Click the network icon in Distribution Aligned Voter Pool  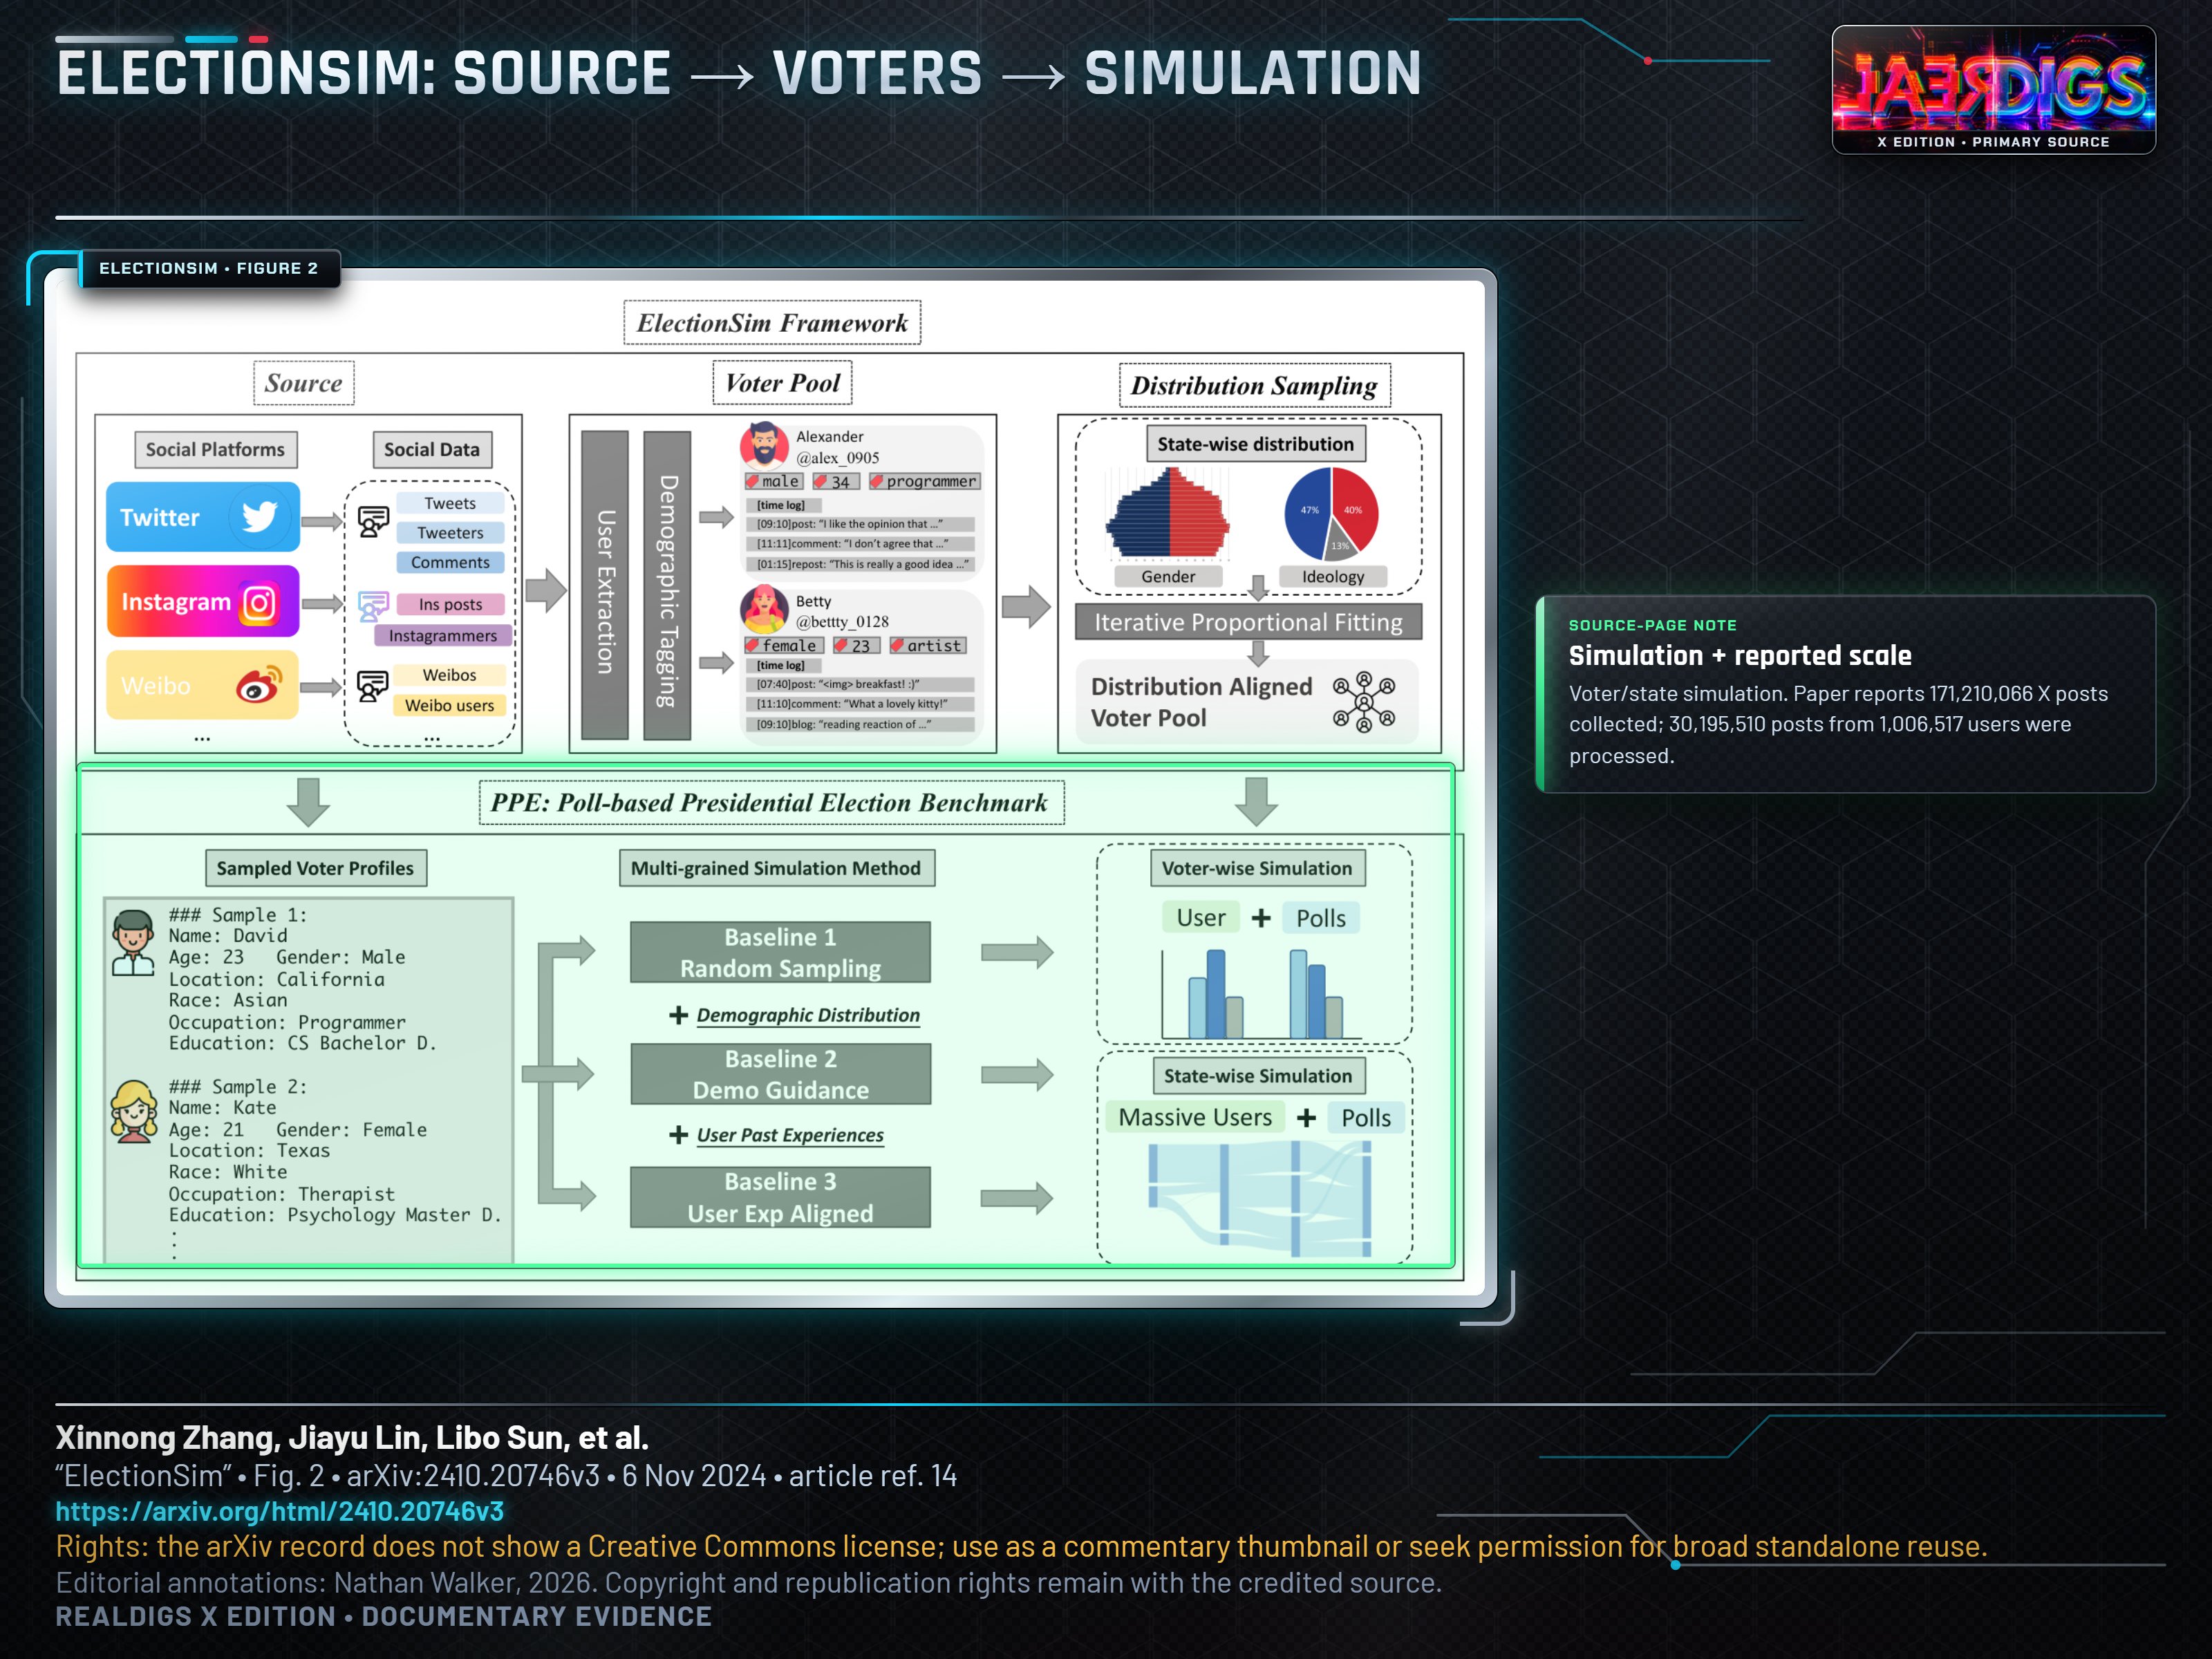tap(1364, 702)
